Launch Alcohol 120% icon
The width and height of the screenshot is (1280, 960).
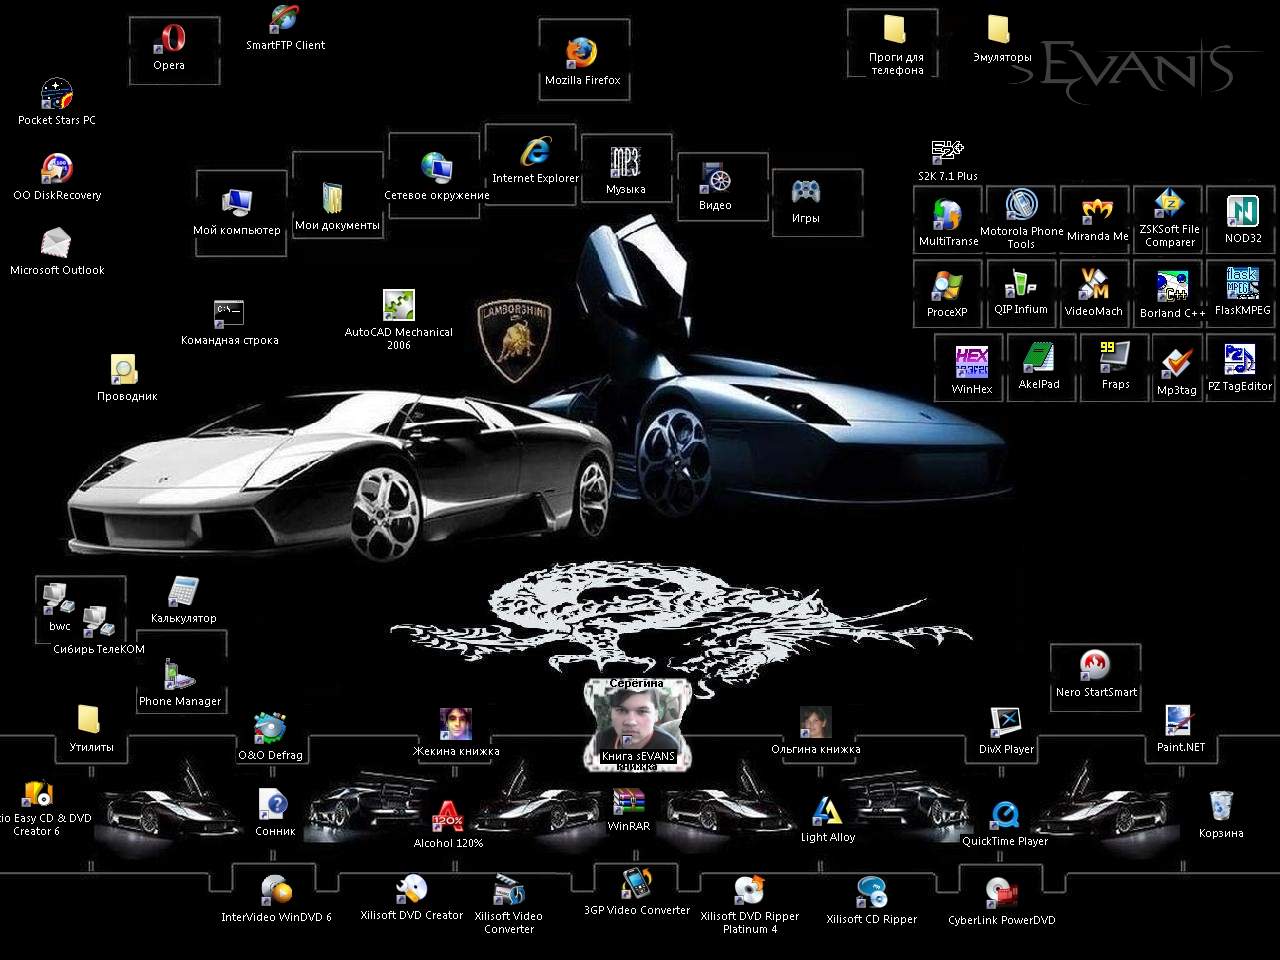pyautogui.click(x=448, y=817)
